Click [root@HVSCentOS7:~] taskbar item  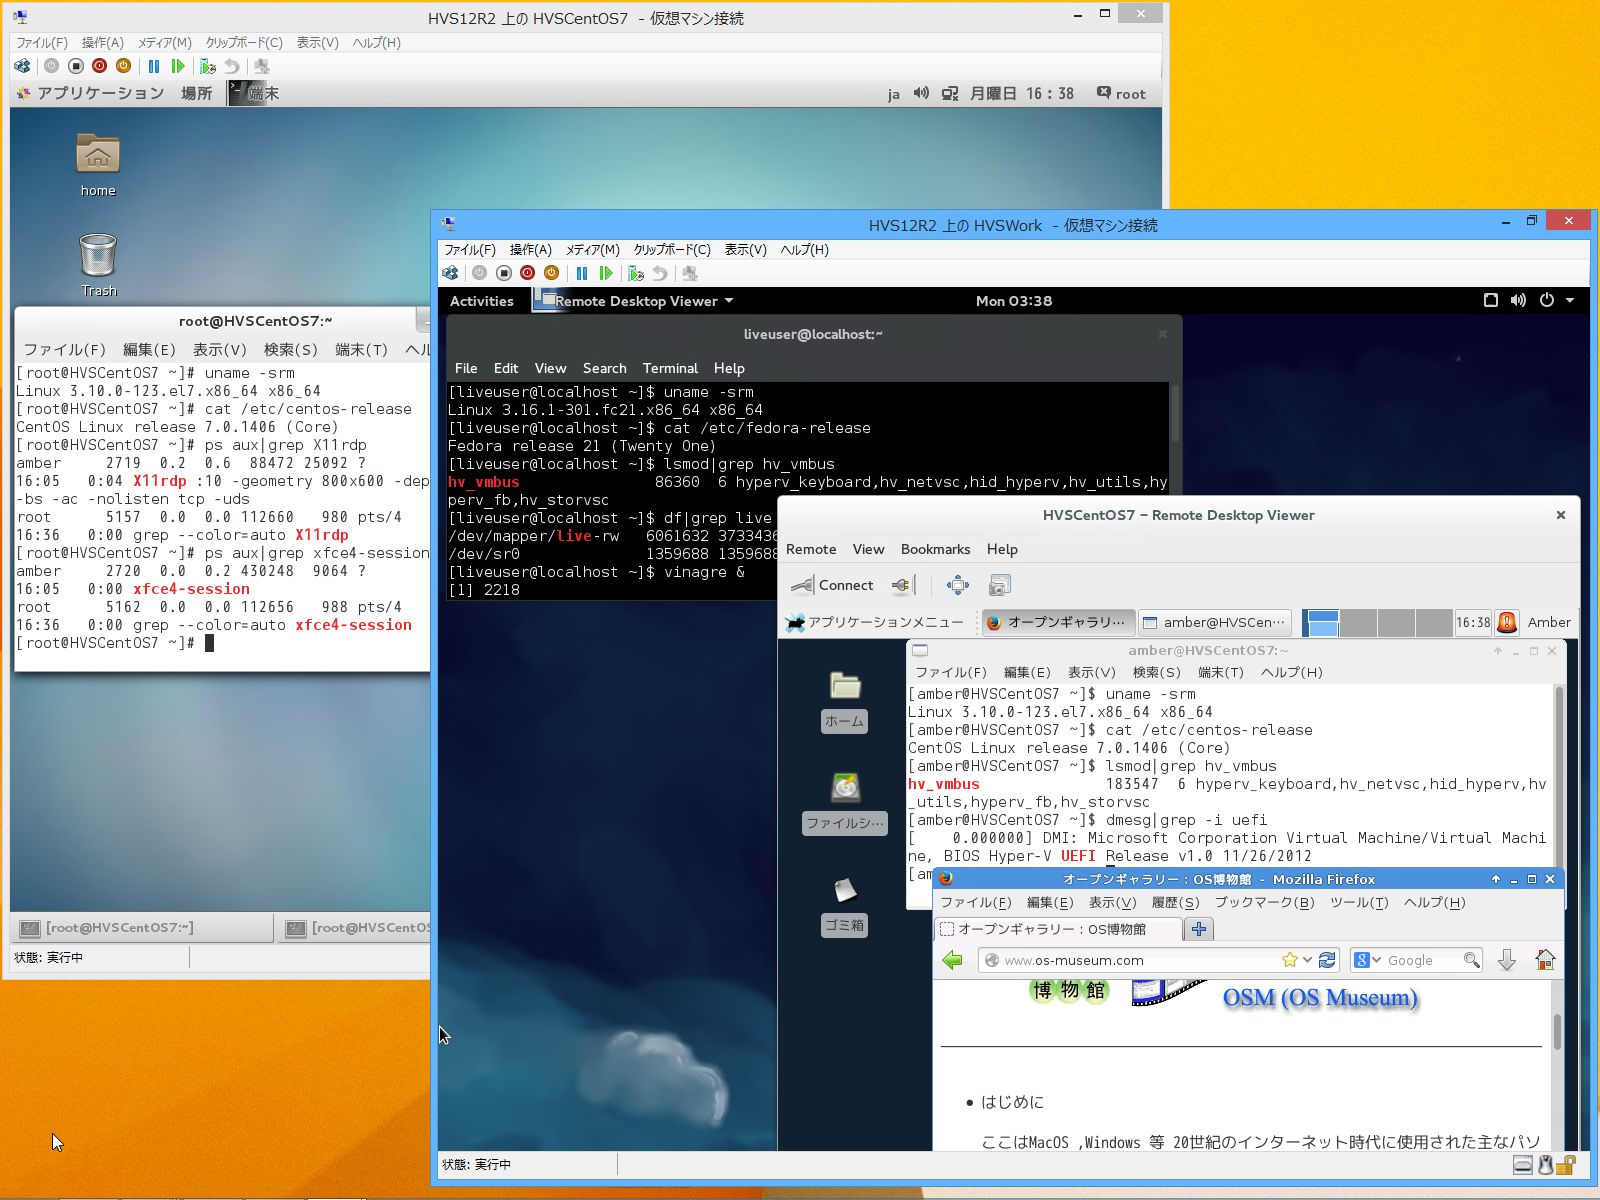[140, 928]
